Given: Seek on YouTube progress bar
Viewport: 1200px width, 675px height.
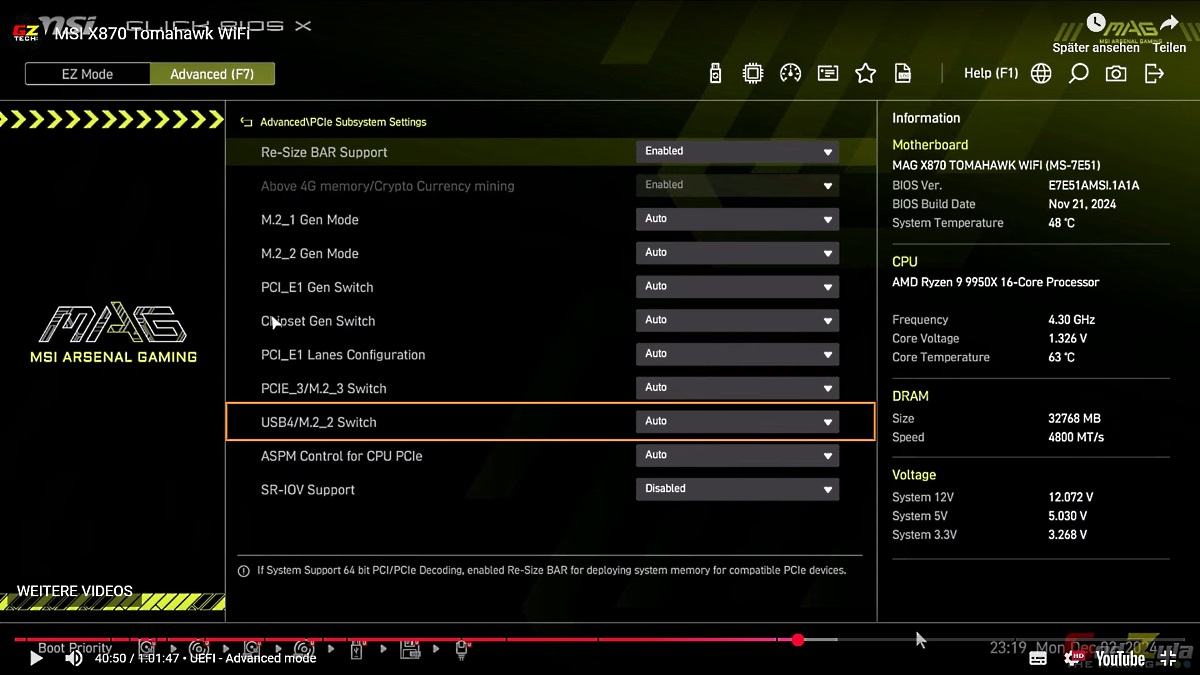Looking at the screenshot, I should tap(600, 640).
